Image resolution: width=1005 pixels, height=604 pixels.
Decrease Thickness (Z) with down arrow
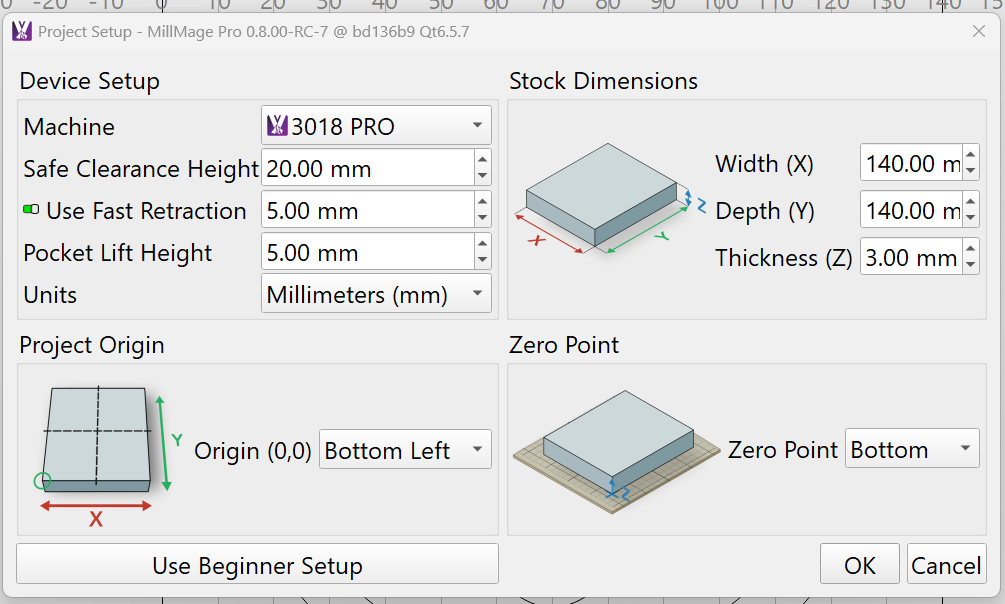[x=971, y=265]
